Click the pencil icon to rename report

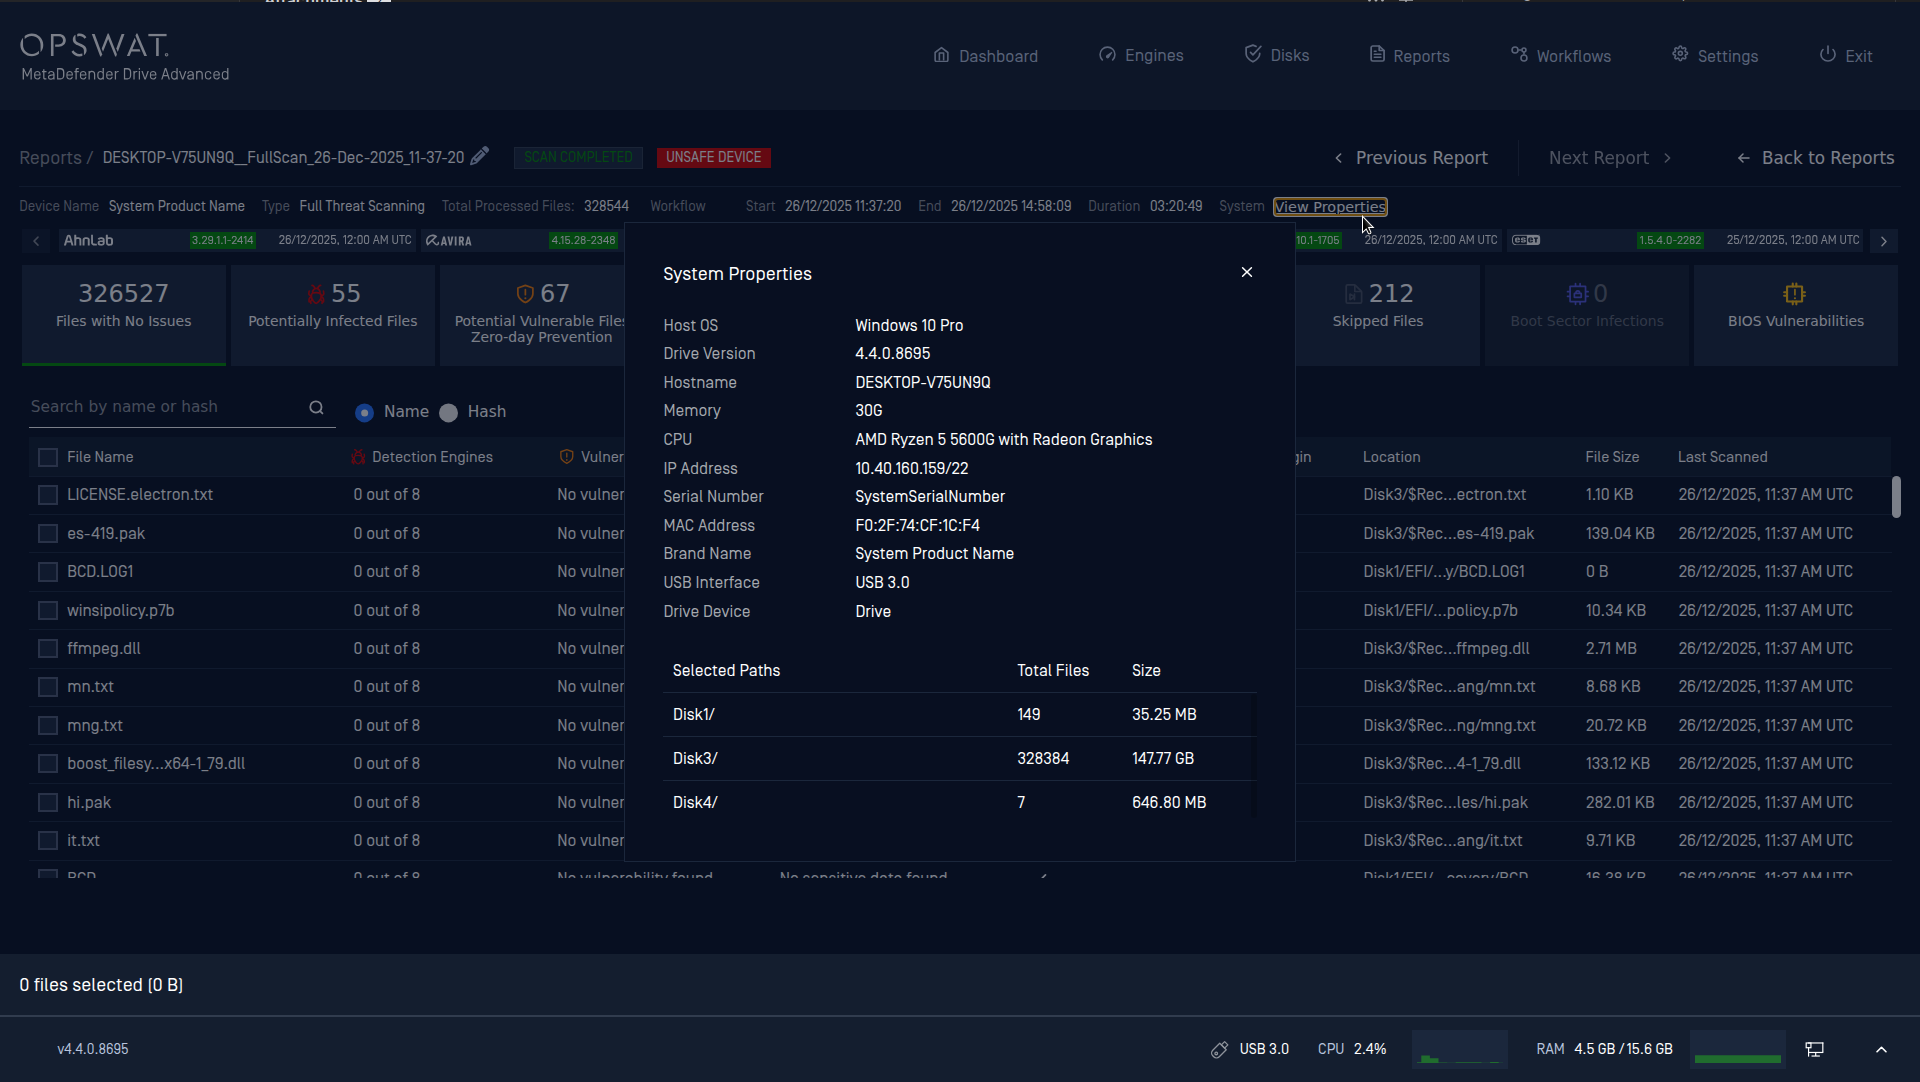coord(480,156)
